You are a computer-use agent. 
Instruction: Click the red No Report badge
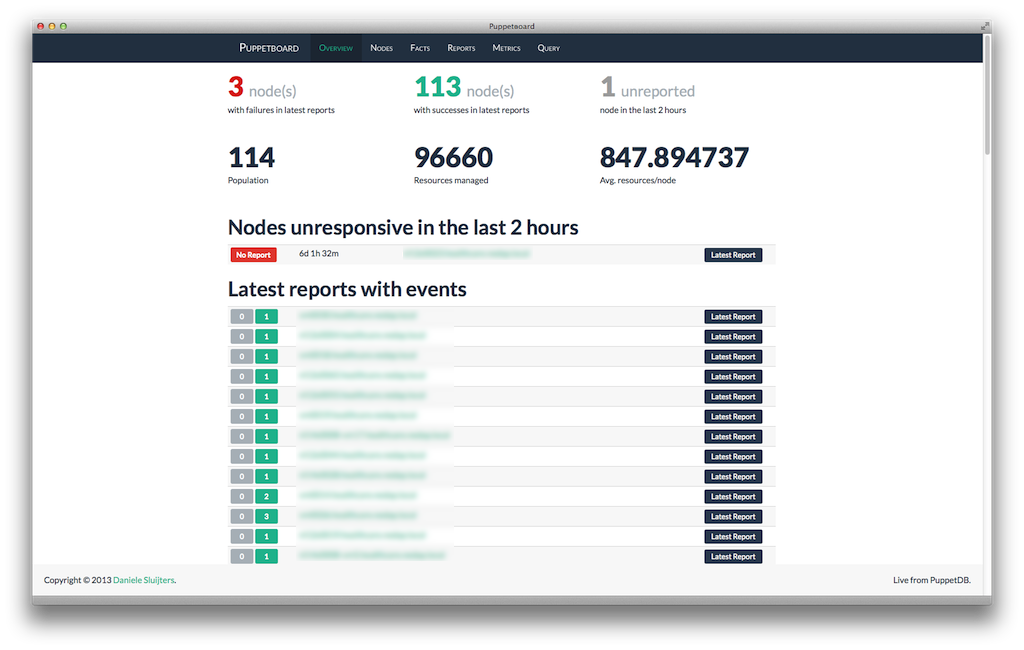253,255
